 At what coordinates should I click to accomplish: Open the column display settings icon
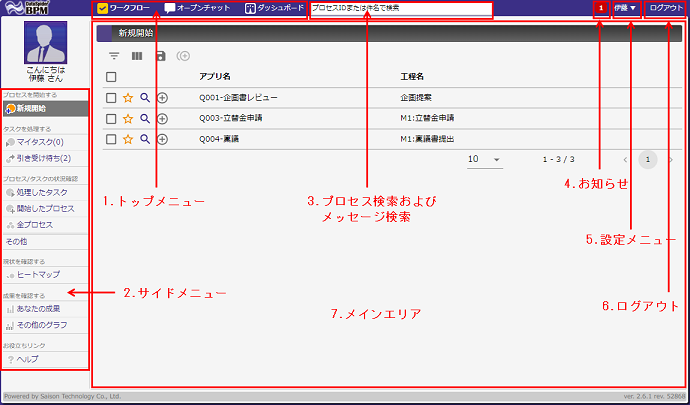coord(137,56)
